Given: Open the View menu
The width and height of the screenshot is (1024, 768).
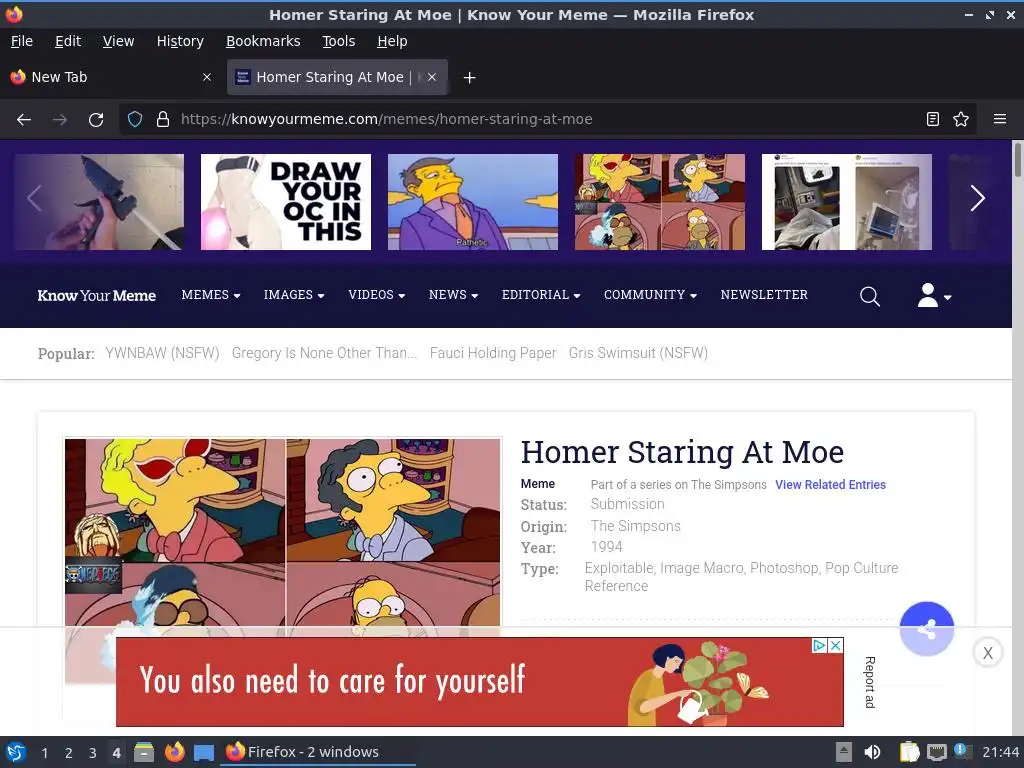Looking at the screenshot, I should (x=118, y=41).
